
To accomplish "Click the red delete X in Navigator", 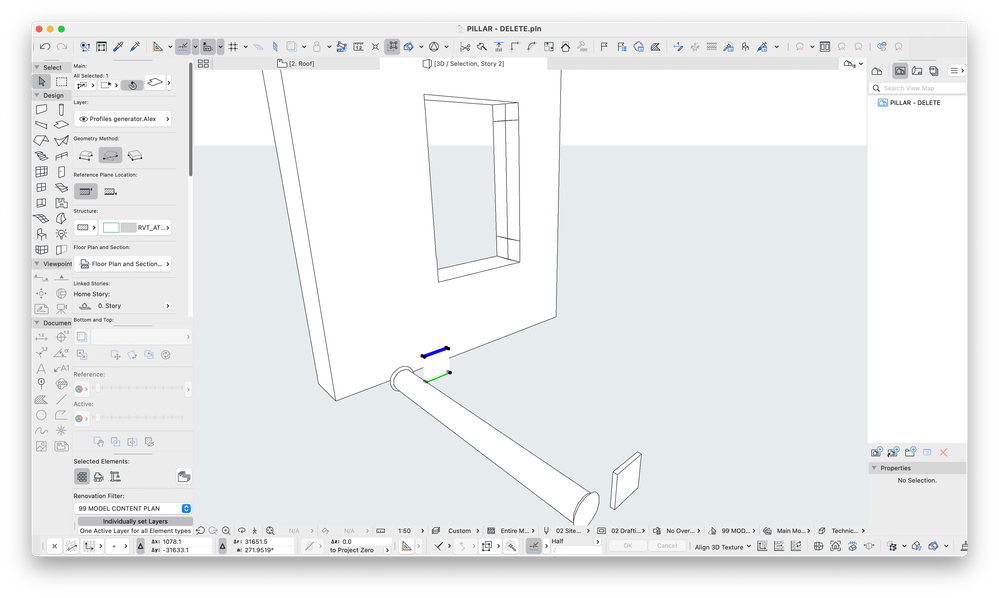I will tap(944, 452).
